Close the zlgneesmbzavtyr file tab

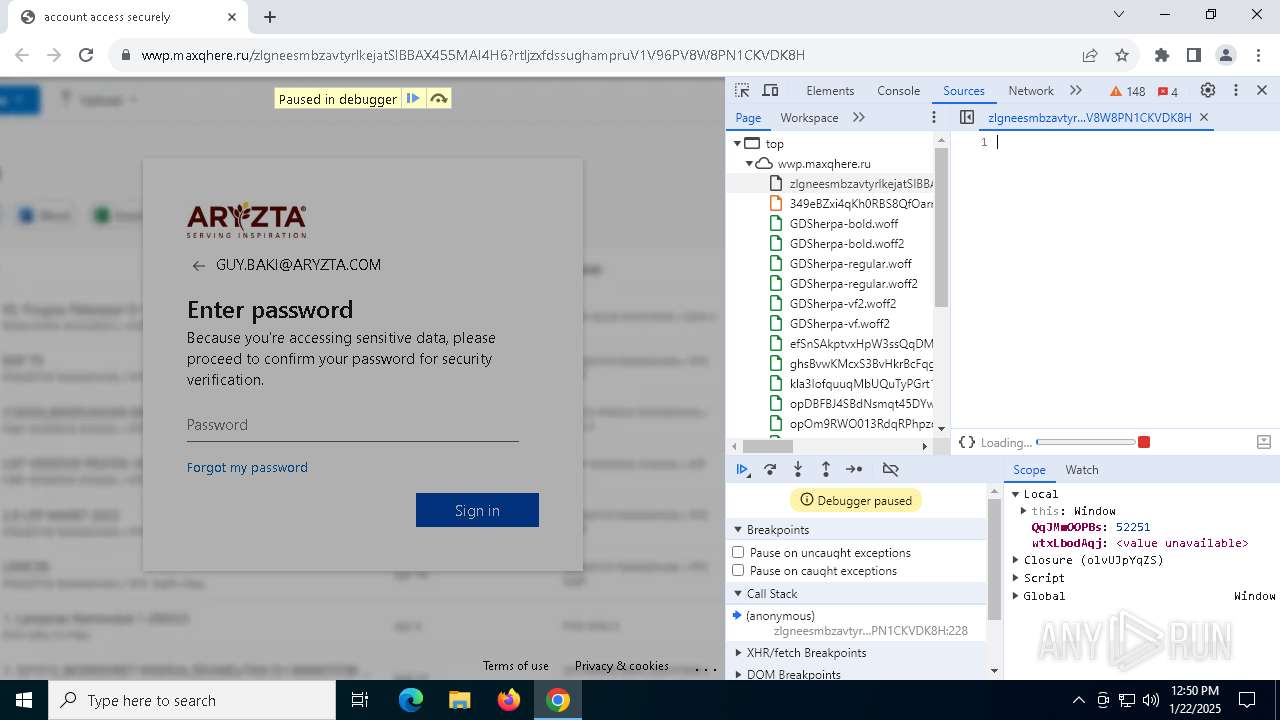1204,117
